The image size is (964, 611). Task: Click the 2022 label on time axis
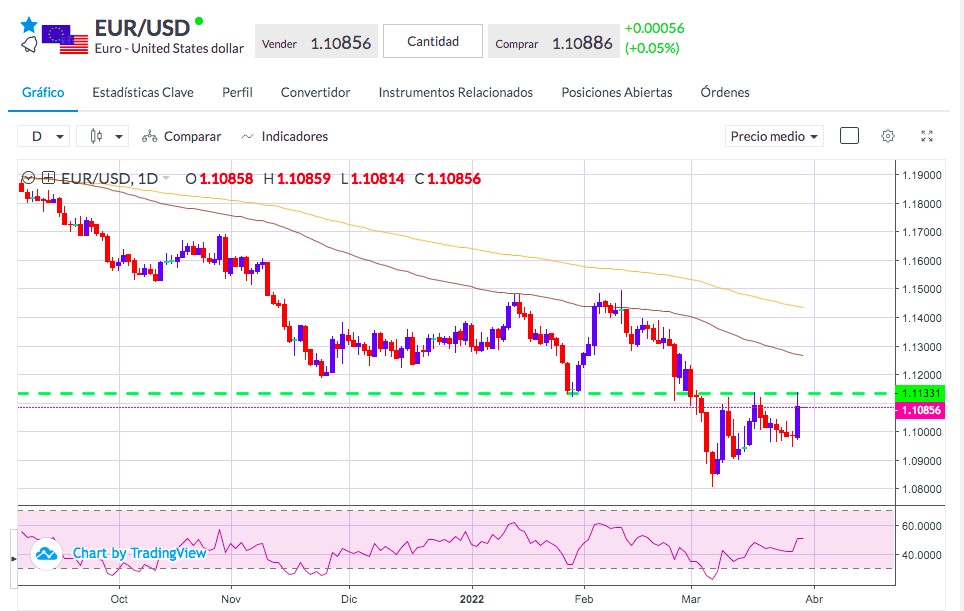[472, 599]
